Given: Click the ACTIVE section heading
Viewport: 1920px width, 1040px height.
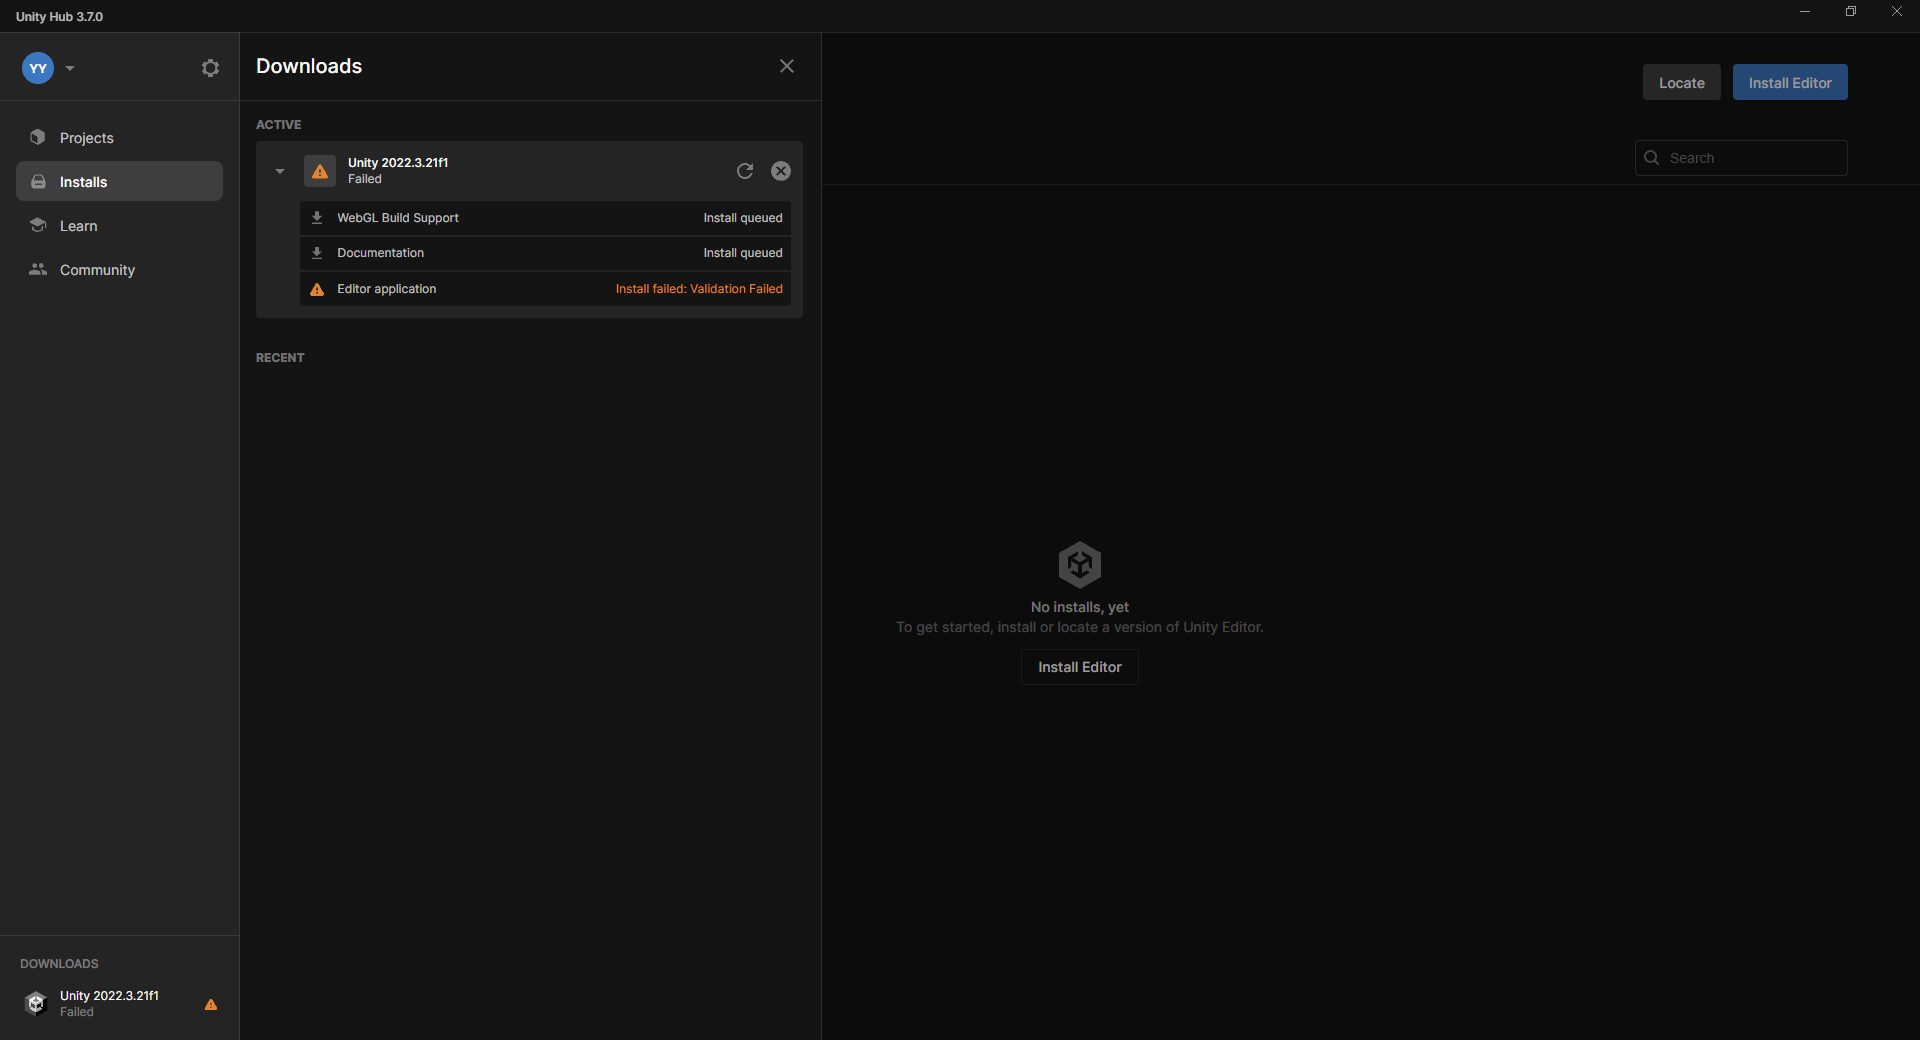Looking at the screenshot, I should click(278, 125).
